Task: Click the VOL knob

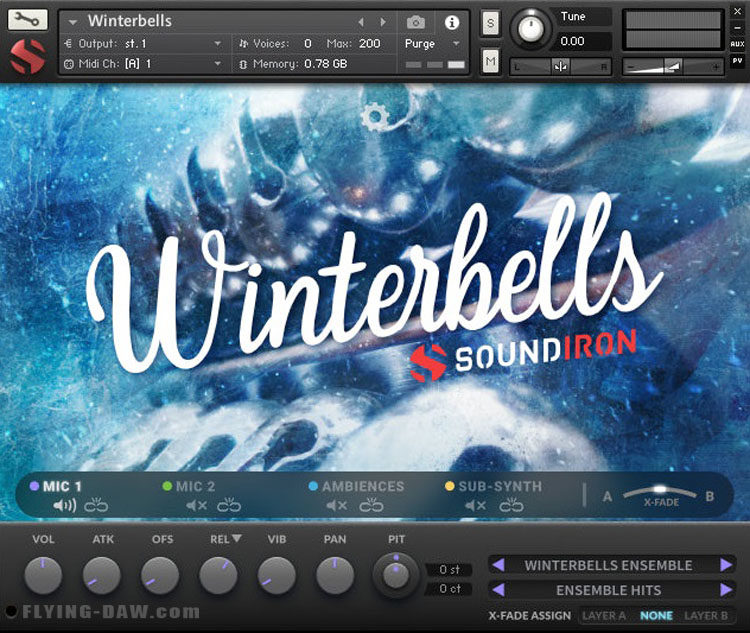Action: [x=43, y=575]
